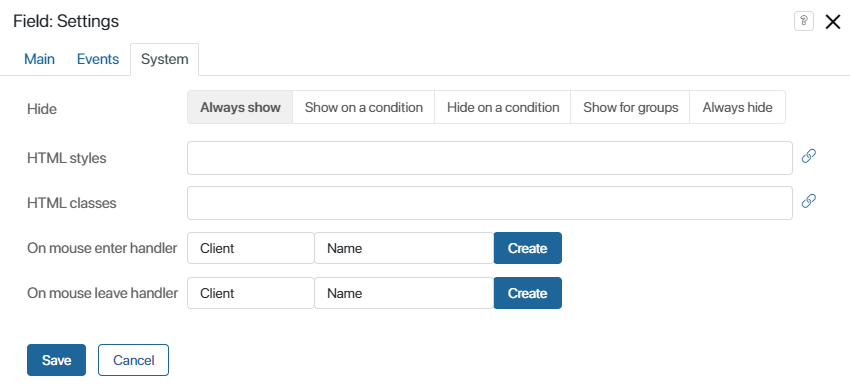850x389 pixels.
Task: Open Client dropdown for mouse leave handler
Action: [251, 293]
